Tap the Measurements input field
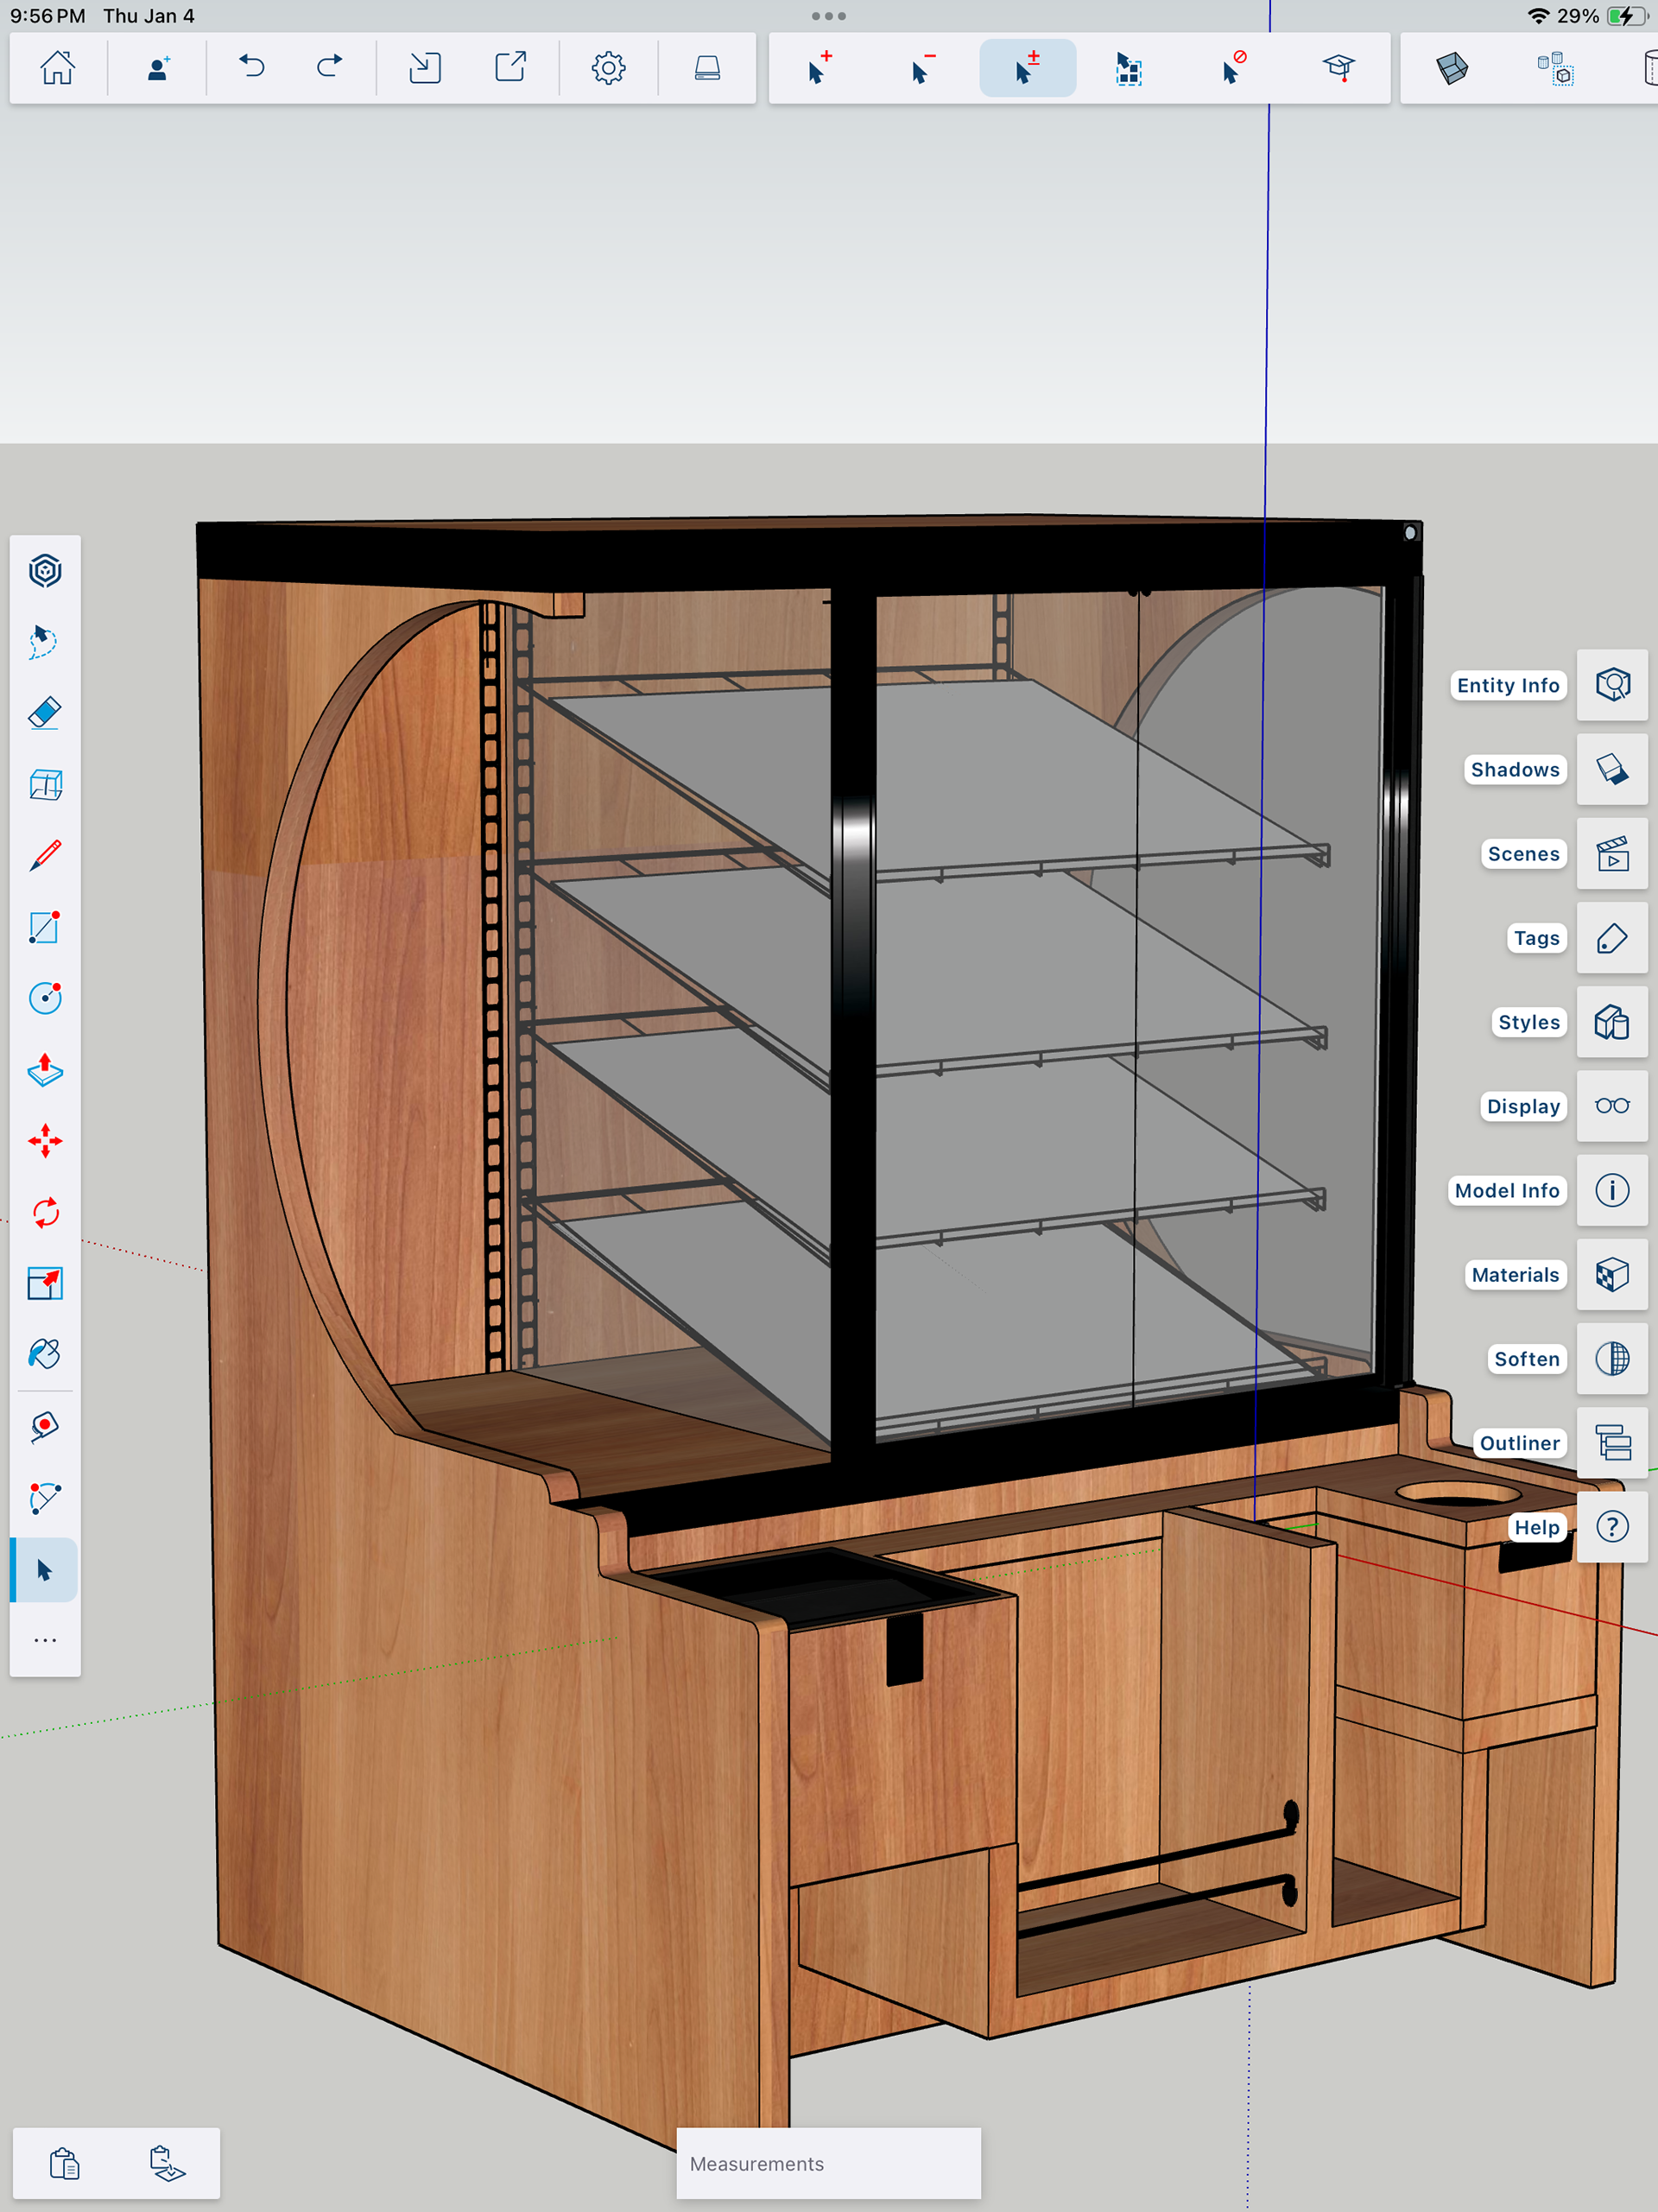This screenshot has height=2212, width=1658. [828, 2163]
